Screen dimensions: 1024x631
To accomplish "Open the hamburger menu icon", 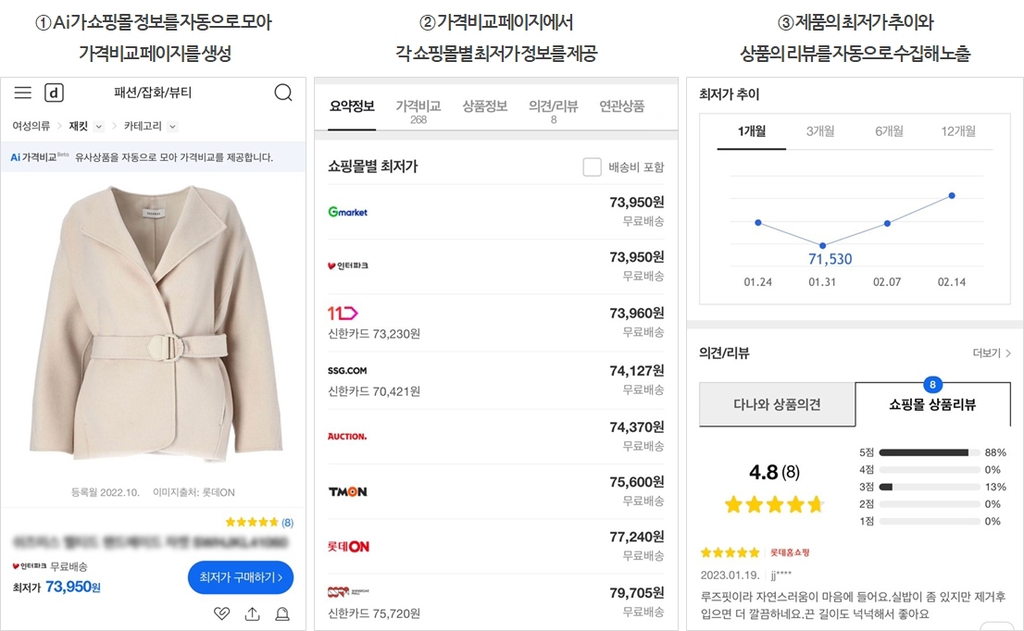I will point(23,93).
